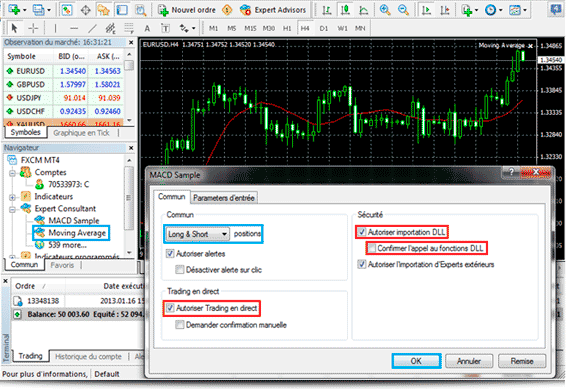Screen dimensions: 566x389
Task: Switch to Parameters d'entrée tab
Action: click(x=224, y=198)
